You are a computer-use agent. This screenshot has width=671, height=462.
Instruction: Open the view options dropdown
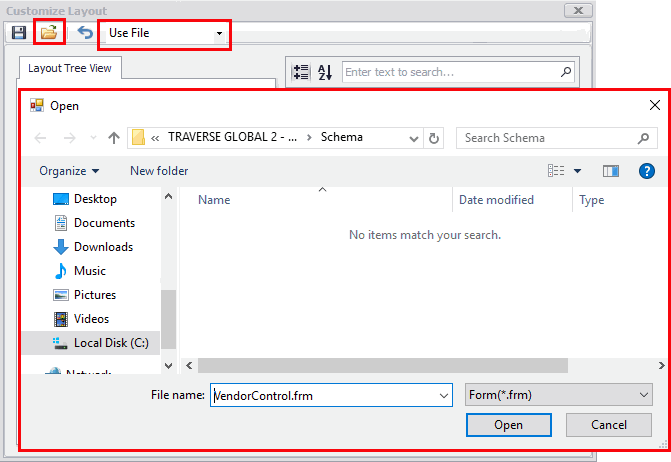[x=578, y=171]
